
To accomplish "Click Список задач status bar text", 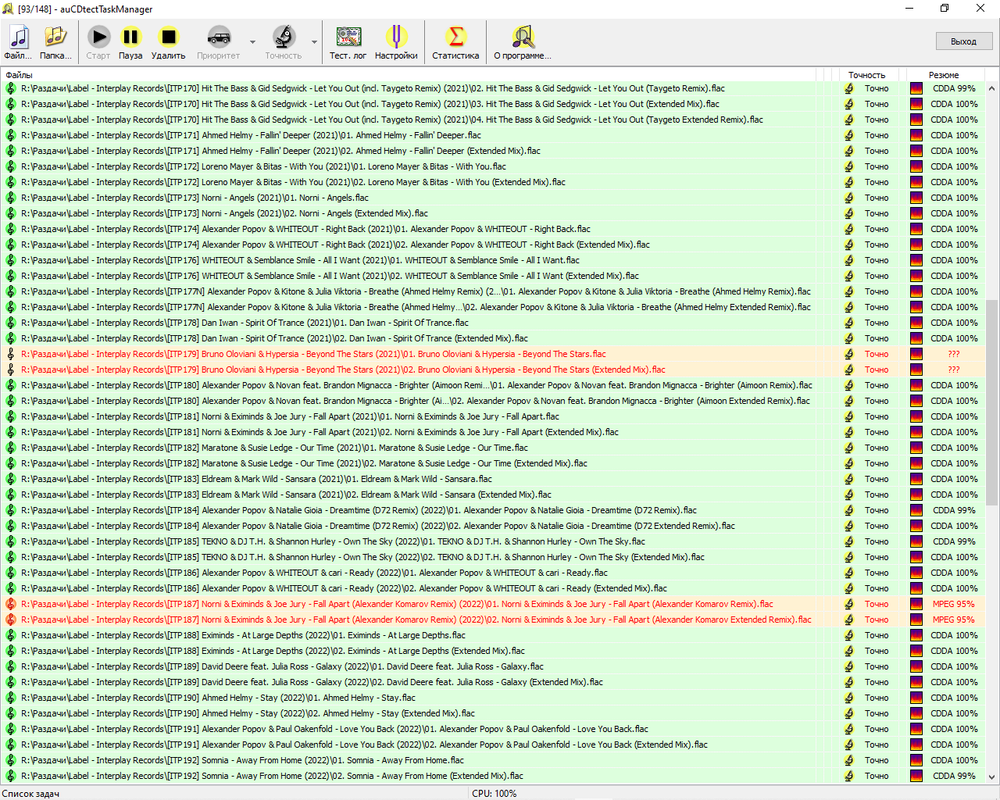I will tap(31, 794).
